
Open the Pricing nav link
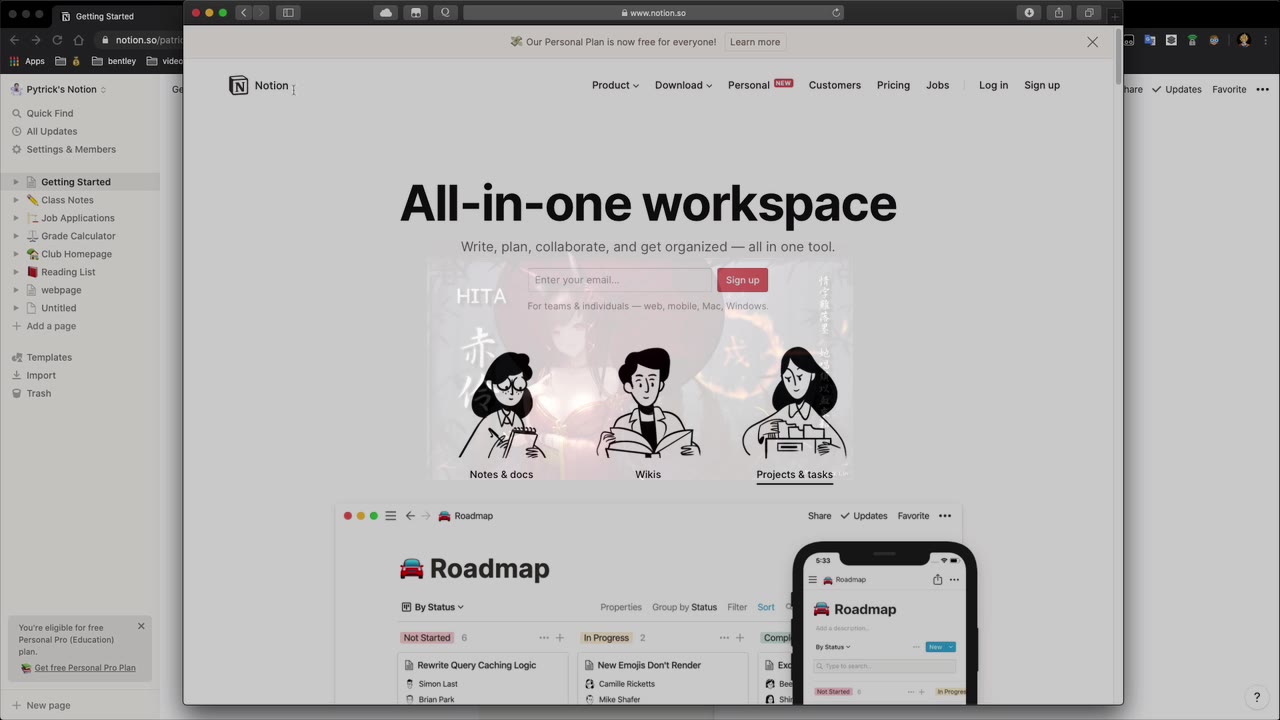pos(893,85)
